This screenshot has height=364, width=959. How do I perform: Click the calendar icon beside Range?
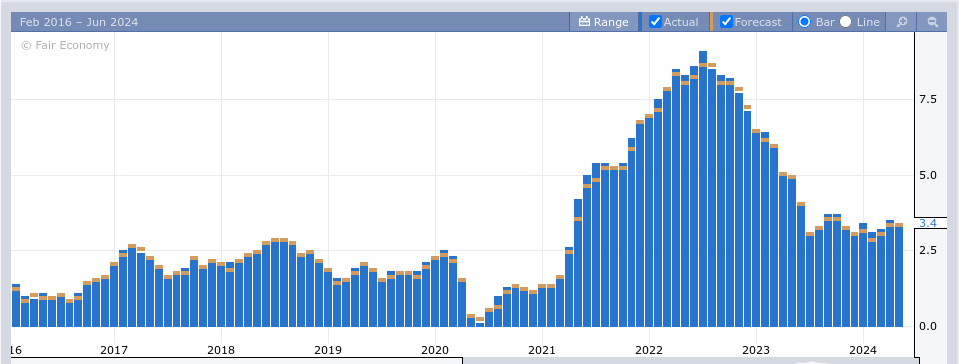[x=584, y=22]
